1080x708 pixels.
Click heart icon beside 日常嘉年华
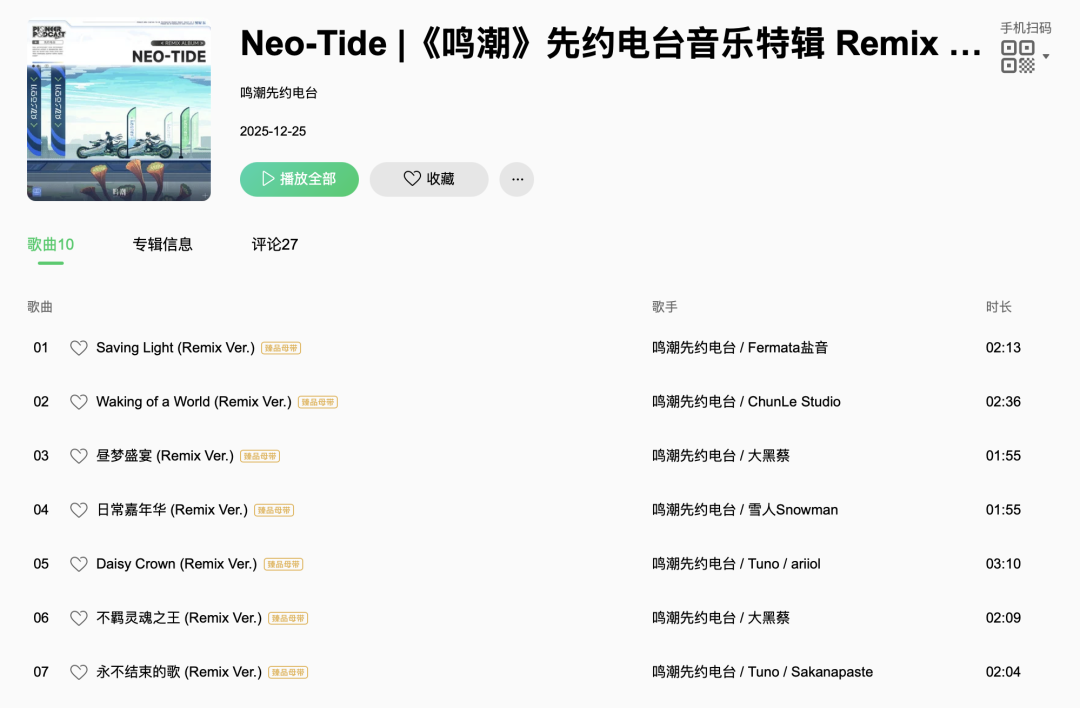click(78, 510)
